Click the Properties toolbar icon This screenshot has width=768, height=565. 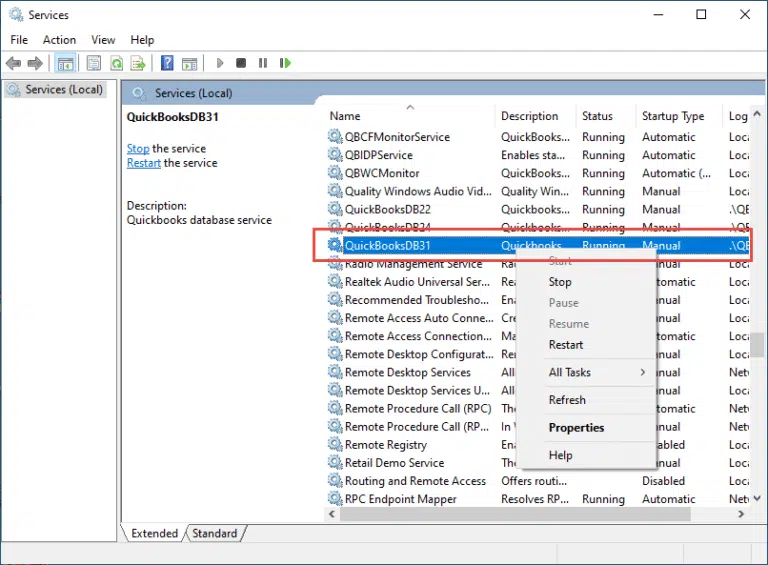(x=94, y=63)
